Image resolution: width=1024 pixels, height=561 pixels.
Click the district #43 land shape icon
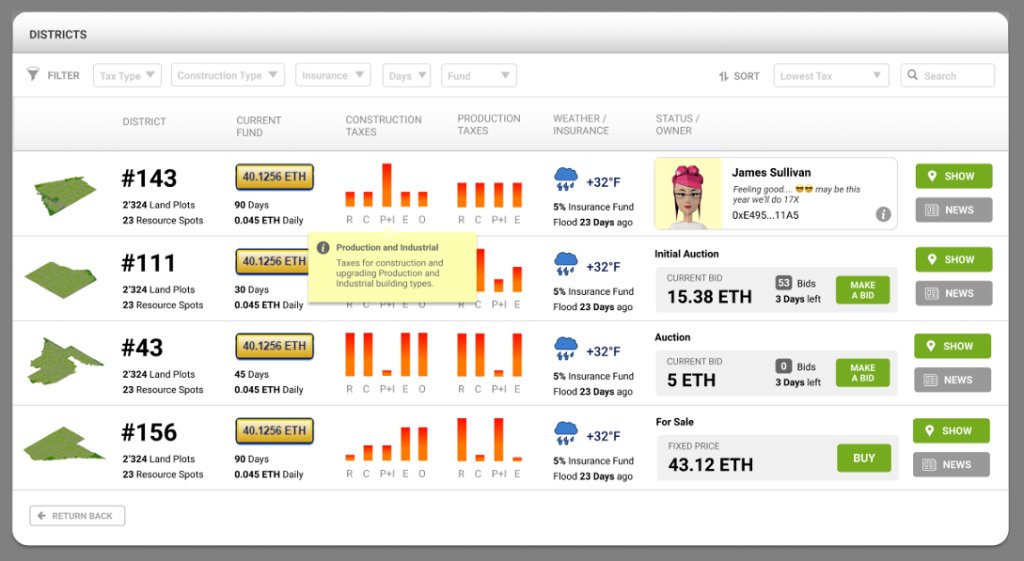pos(65,360)
